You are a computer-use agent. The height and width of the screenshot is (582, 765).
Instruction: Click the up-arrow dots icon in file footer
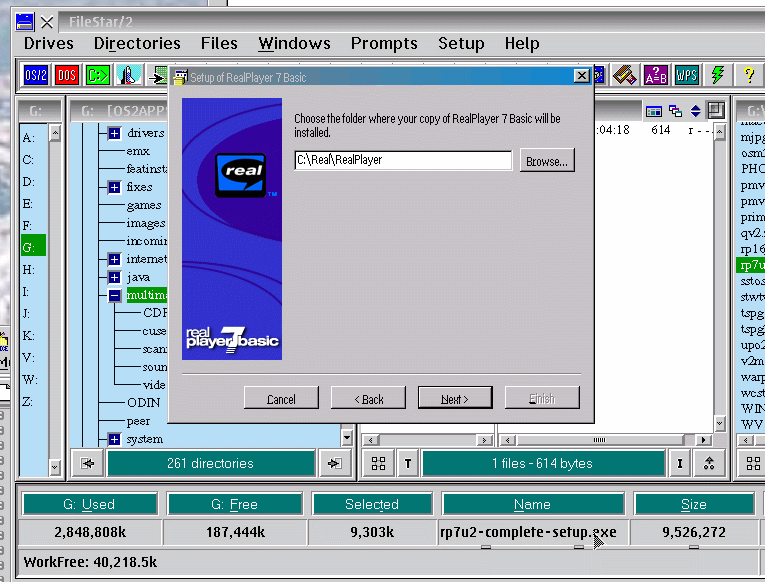click(709, 463)
